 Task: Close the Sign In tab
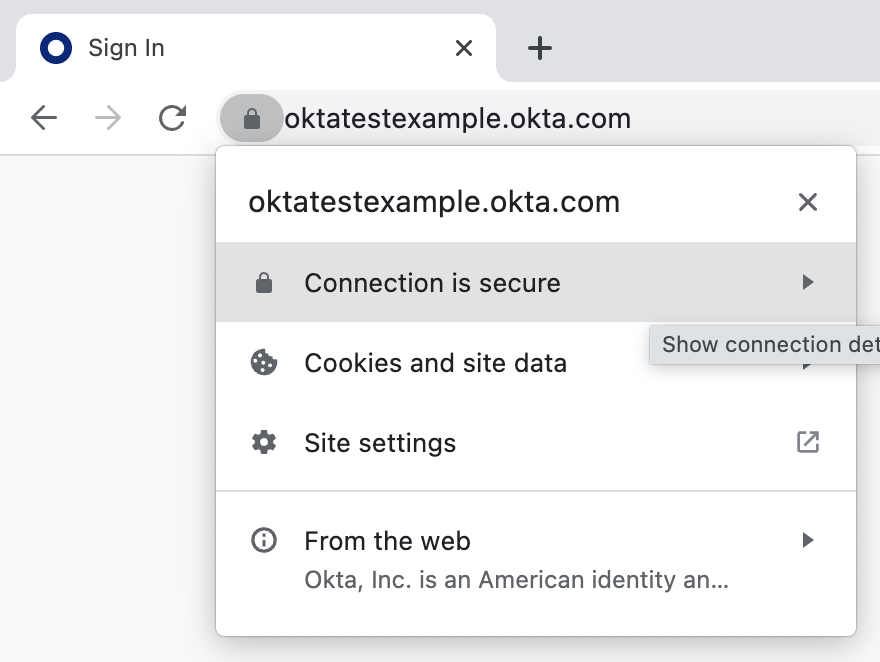[464, 48]
